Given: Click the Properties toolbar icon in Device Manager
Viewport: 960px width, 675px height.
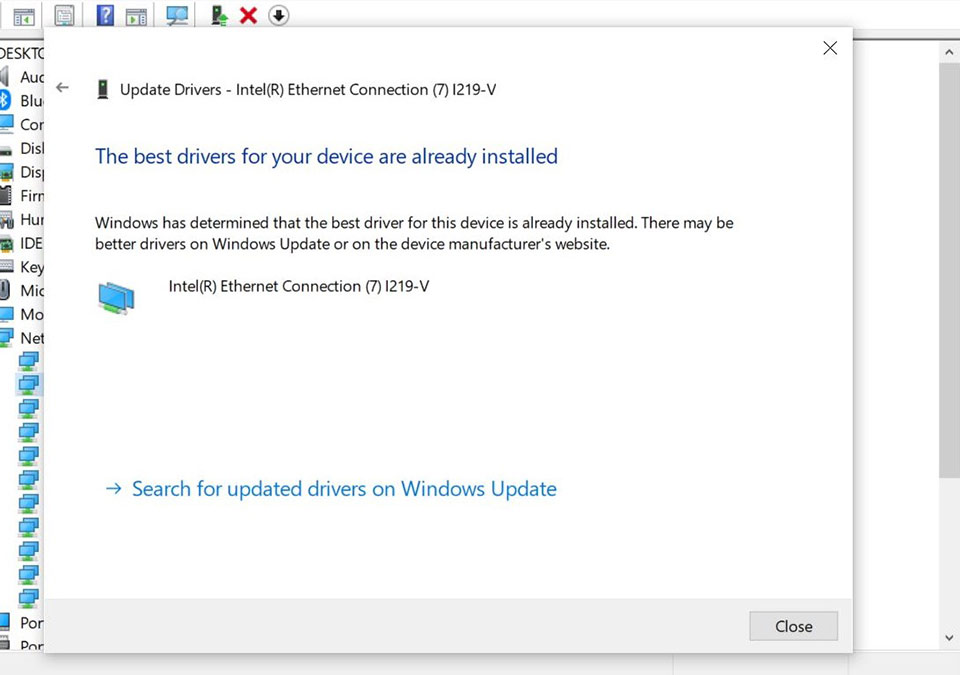Looking at the screenshot, I should click(x=64, y=15).
